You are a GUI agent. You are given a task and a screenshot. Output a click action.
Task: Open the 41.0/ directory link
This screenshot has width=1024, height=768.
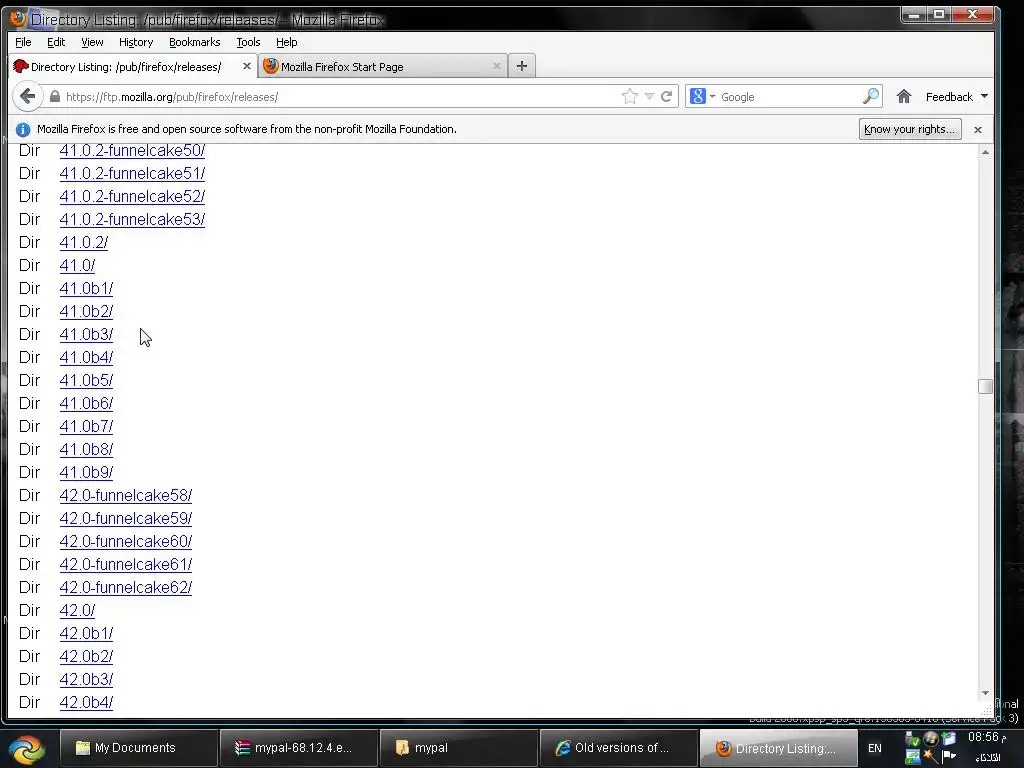pyautogui.click(x=77, y=265)
